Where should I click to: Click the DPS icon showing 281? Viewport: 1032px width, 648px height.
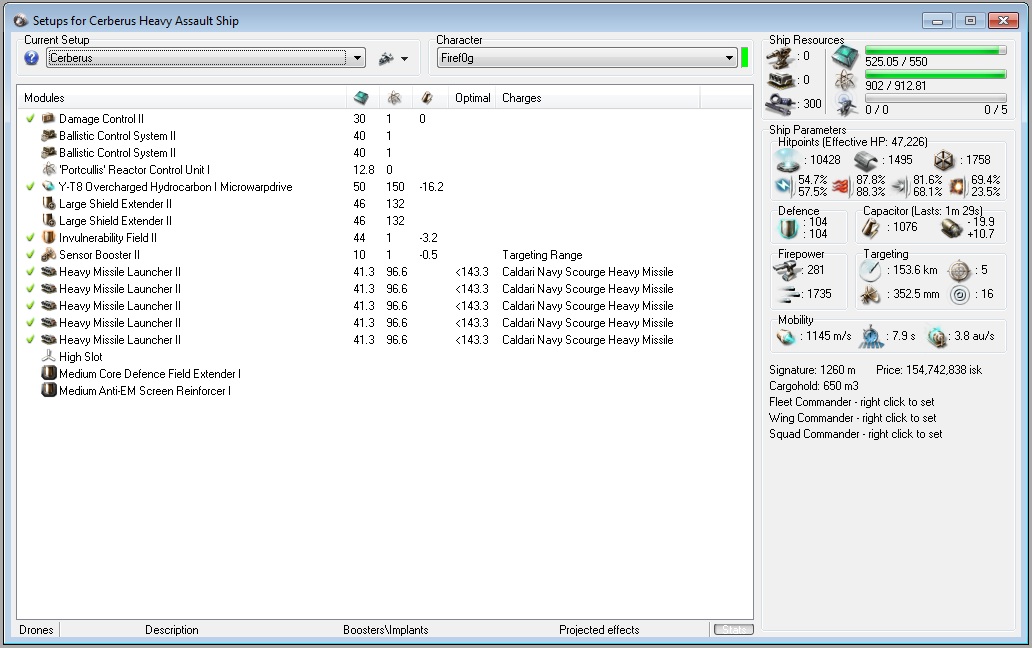787,270
